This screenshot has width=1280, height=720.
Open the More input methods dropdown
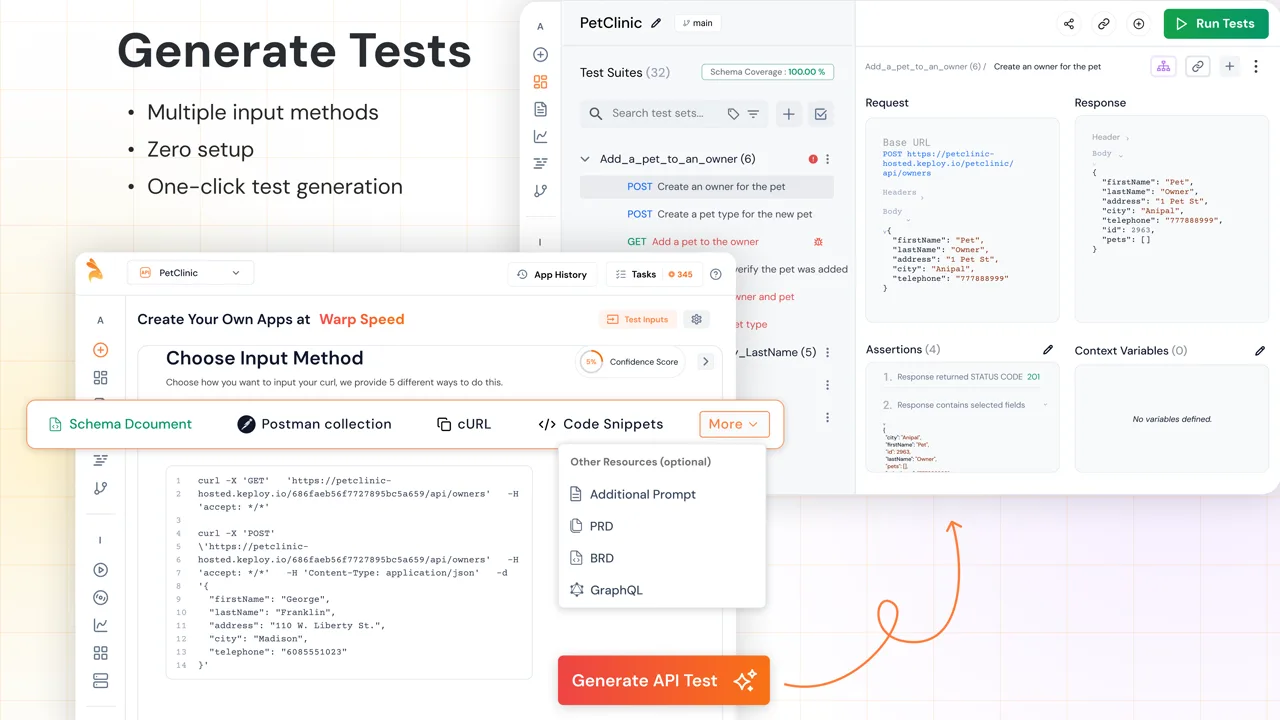click(734, 424)
